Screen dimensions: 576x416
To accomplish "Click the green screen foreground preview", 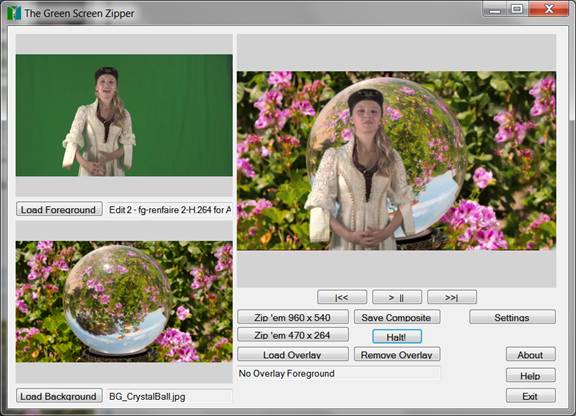I will (x=124, y=115).
